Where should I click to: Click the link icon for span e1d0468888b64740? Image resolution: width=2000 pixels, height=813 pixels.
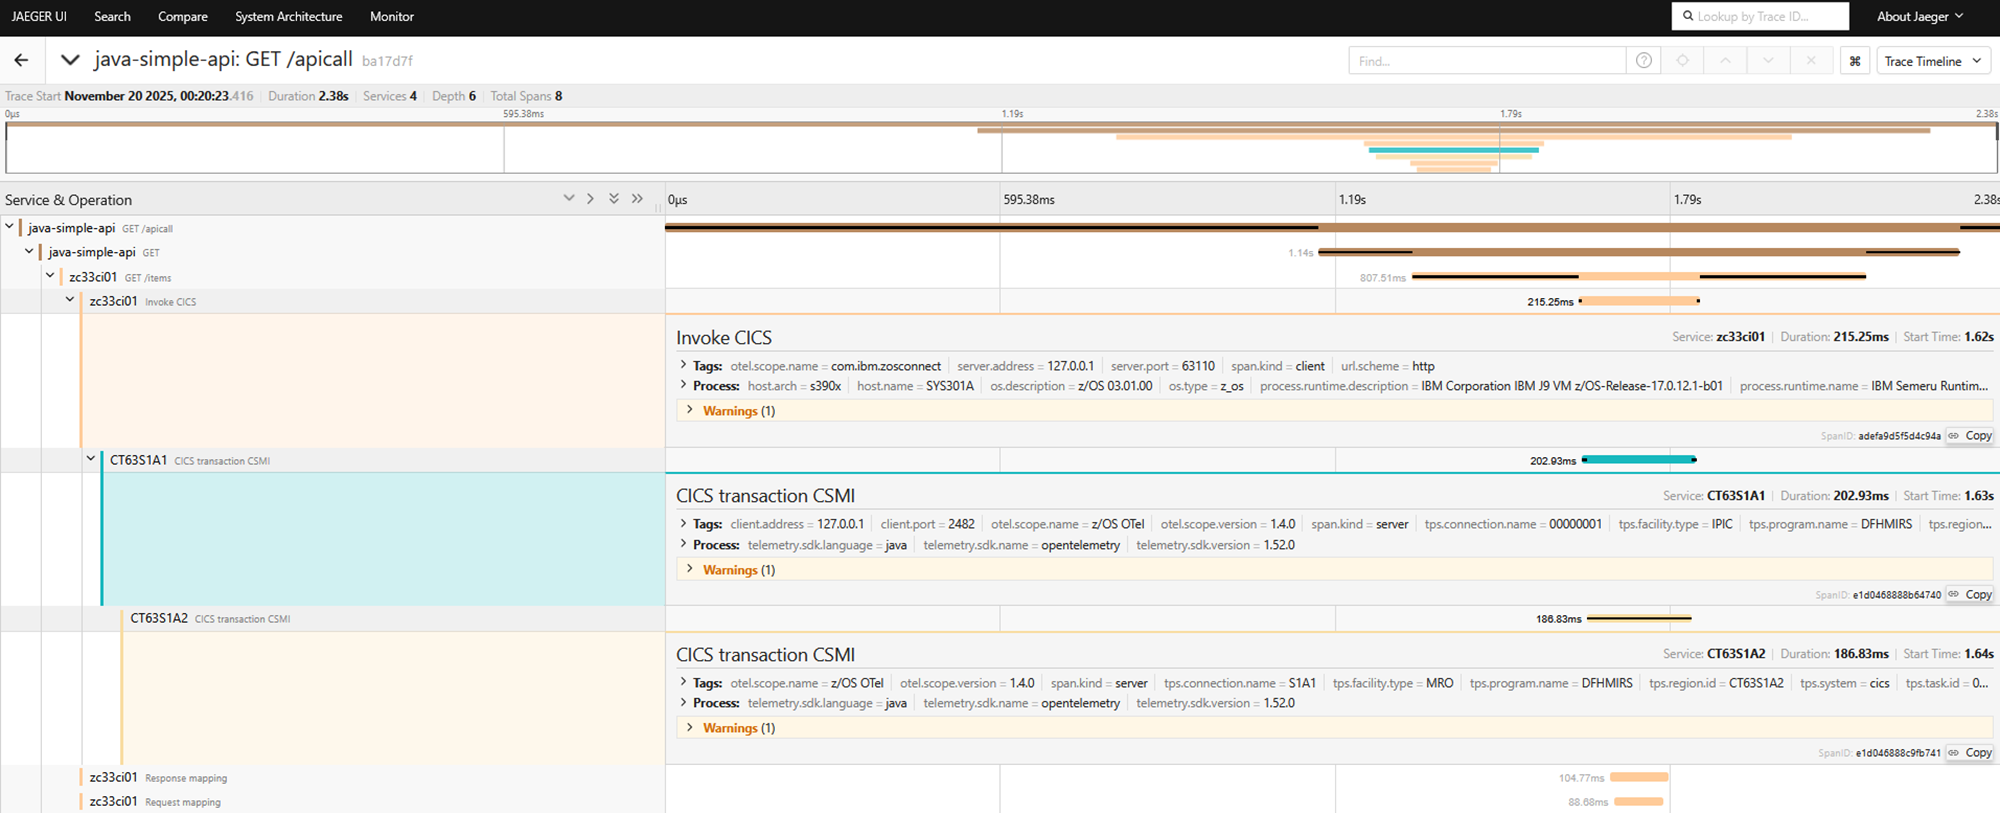point(1953,594)
